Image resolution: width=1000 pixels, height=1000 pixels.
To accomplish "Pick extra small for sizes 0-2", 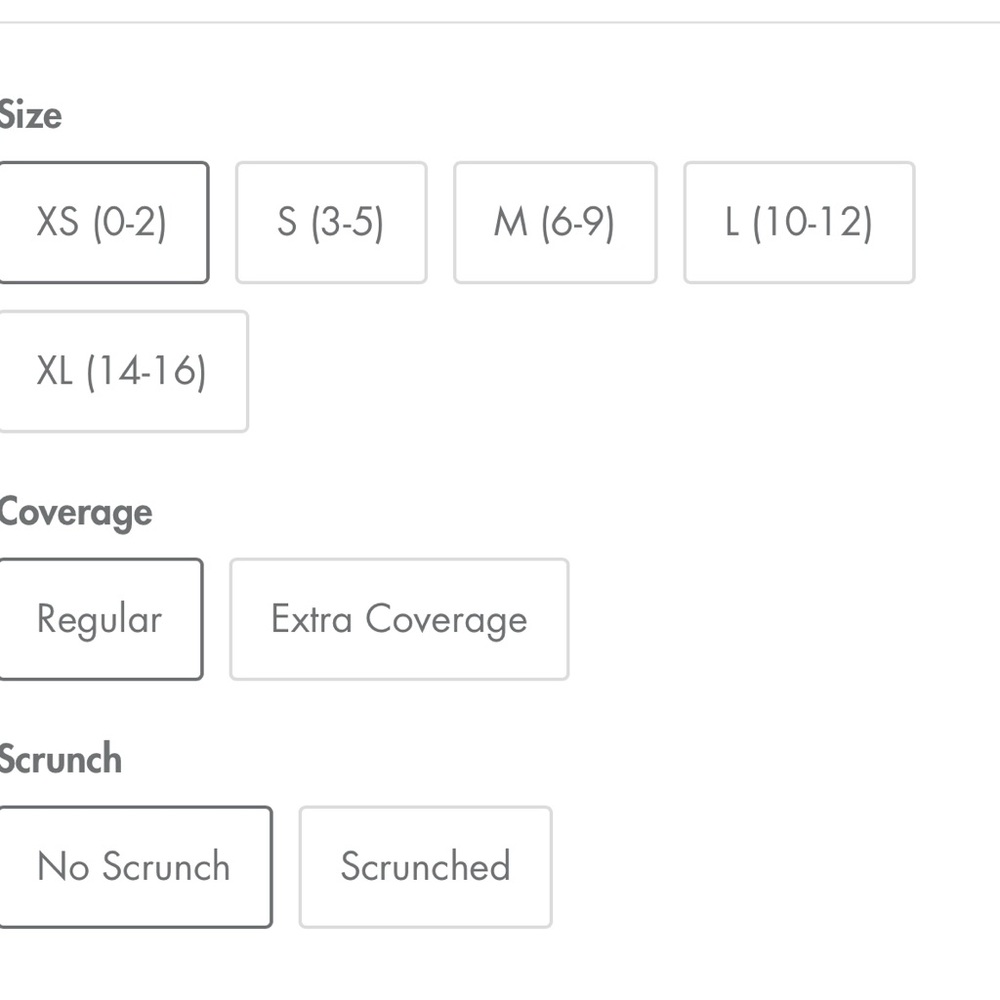I will (102, 223).
